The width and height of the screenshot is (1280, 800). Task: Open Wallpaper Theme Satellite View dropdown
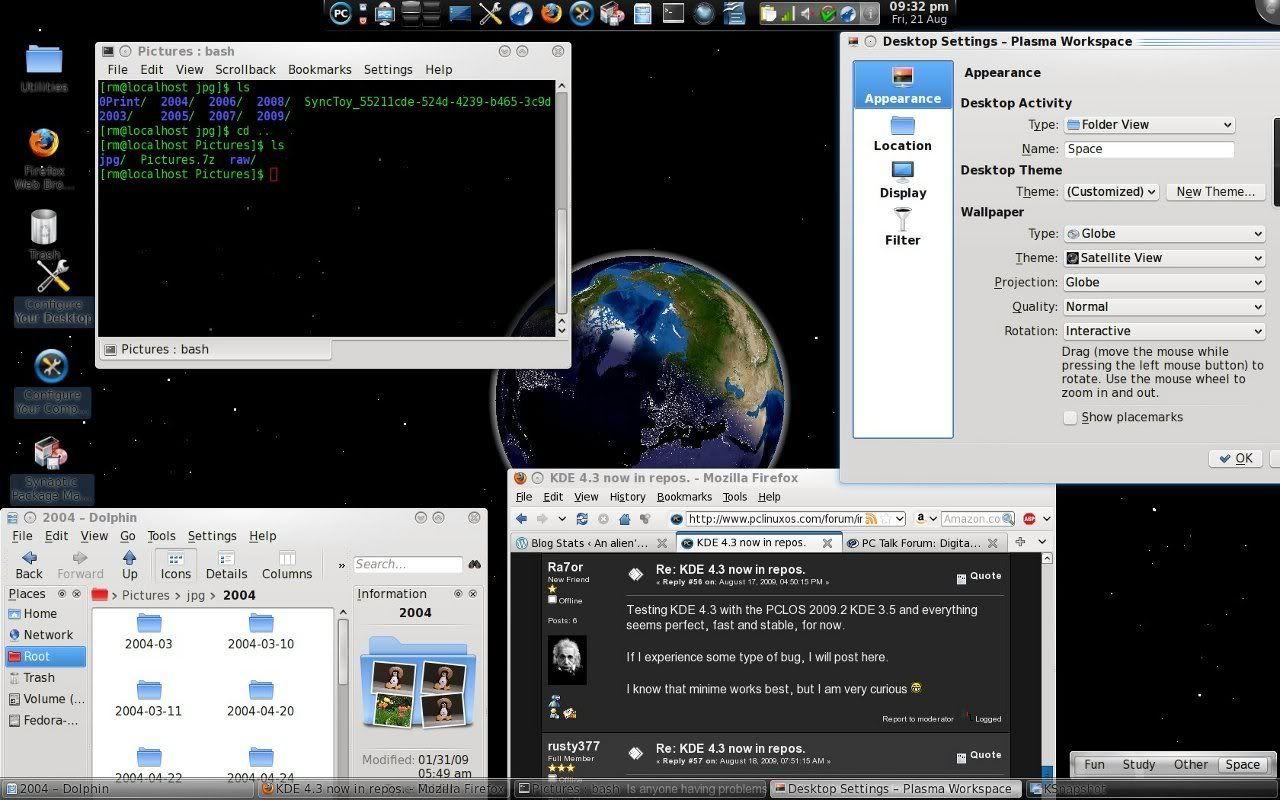(1164, 257)
